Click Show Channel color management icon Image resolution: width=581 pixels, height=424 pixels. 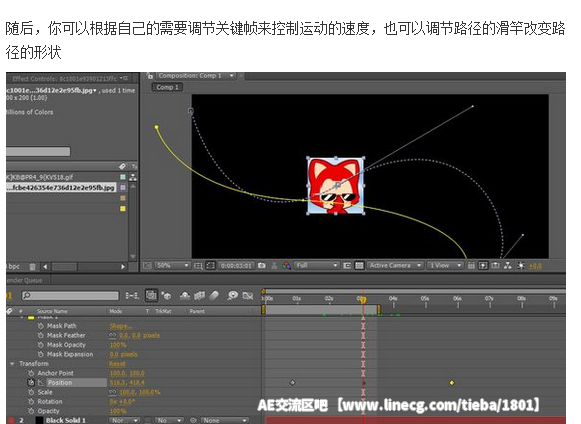click(286, 266)
